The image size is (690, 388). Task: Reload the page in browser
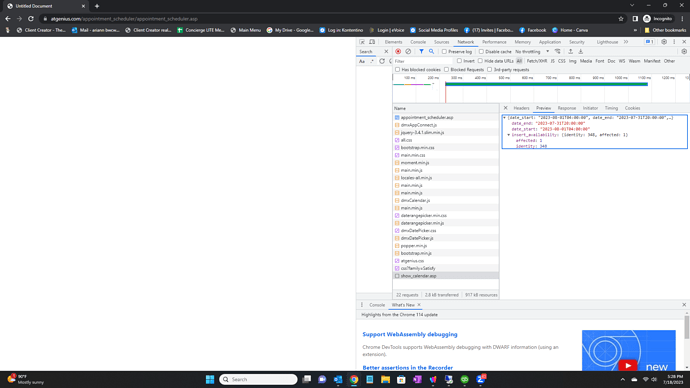[31, 18]
